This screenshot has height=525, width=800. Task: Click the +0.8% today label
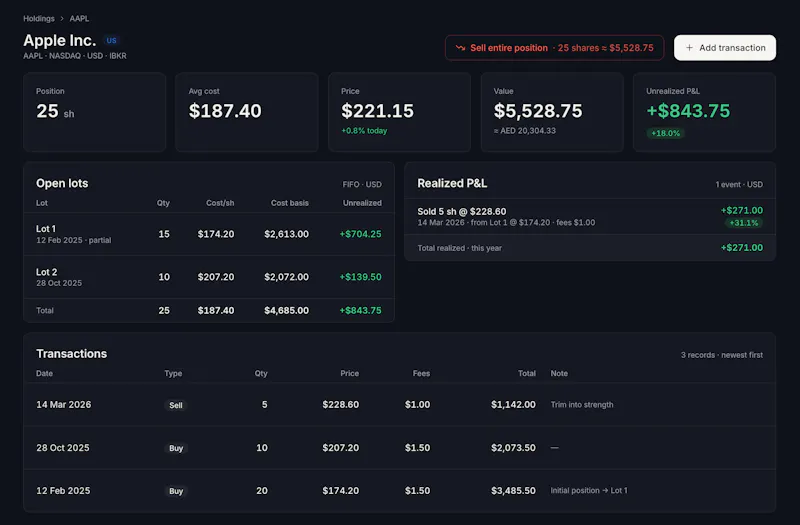[x=364, y=131]
